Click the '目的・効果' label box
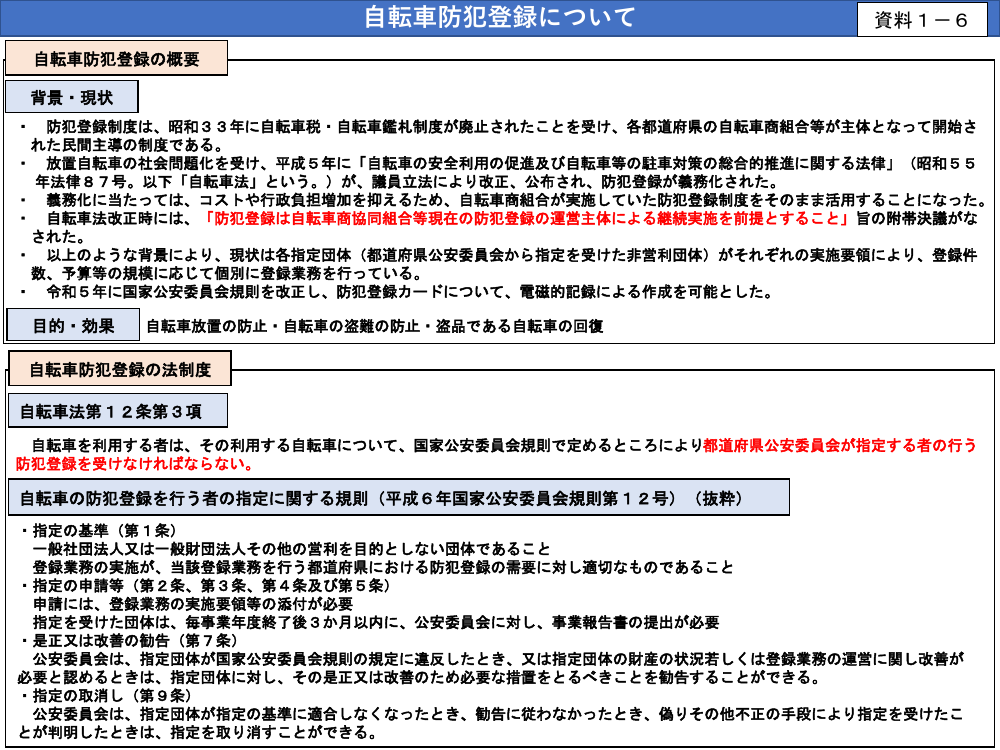The width and height of the screenshot is (1000, 750). (x=73, y=326)
